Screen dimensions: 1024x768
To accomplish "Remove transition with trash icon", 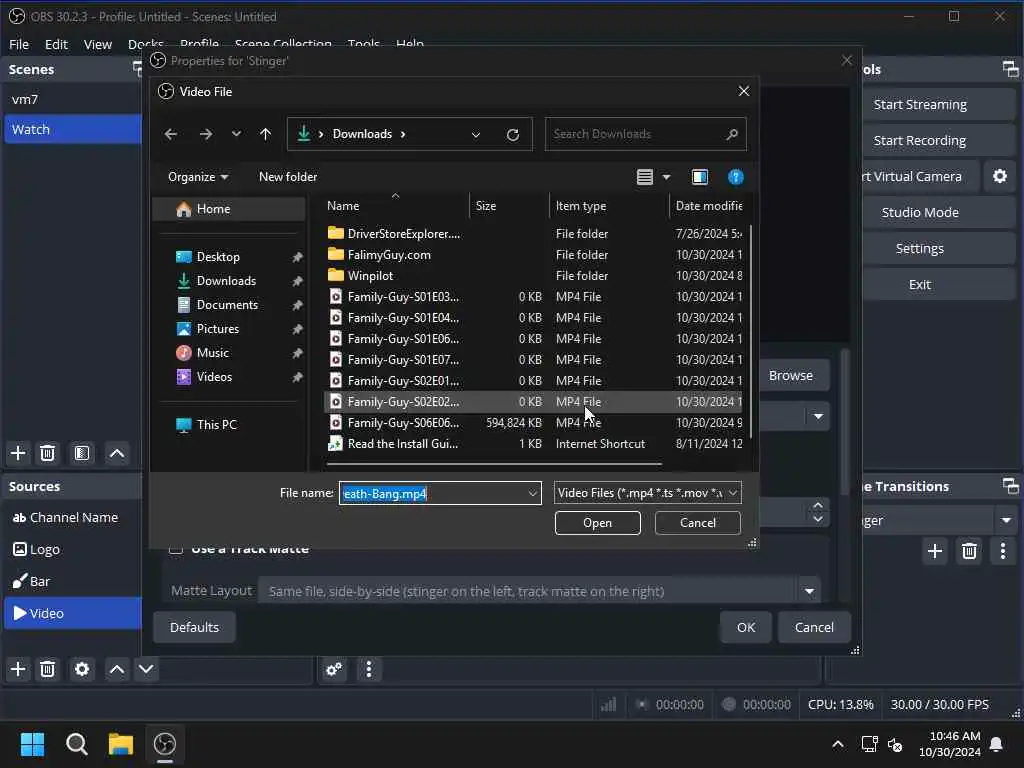I will [x=969, y=551].
